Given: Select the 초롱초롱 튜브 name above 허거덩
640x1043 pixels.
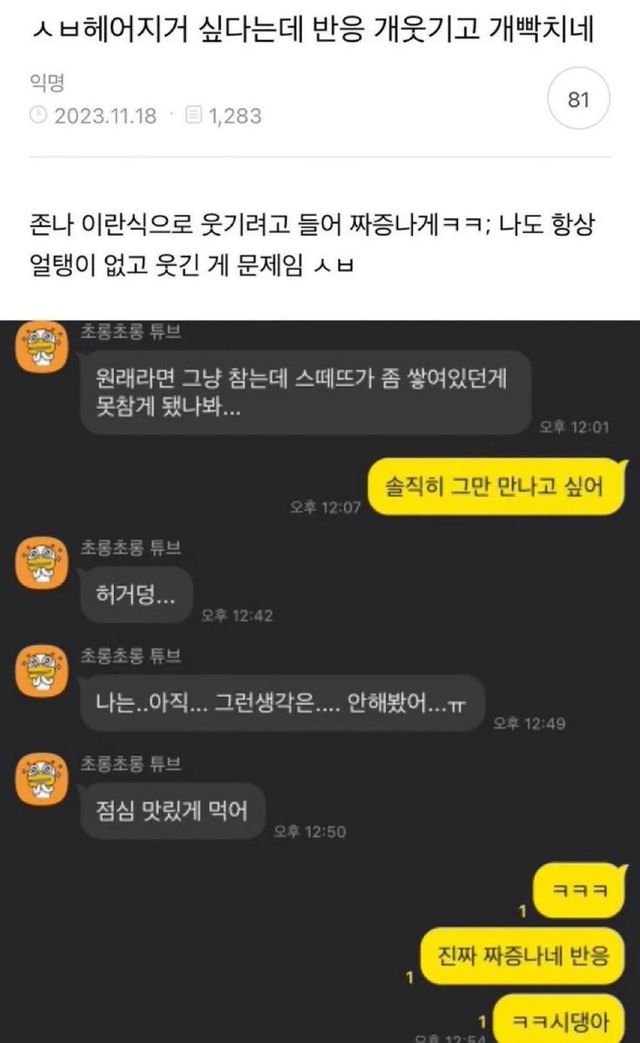Looking at the screenshot, I should (130, 547).
